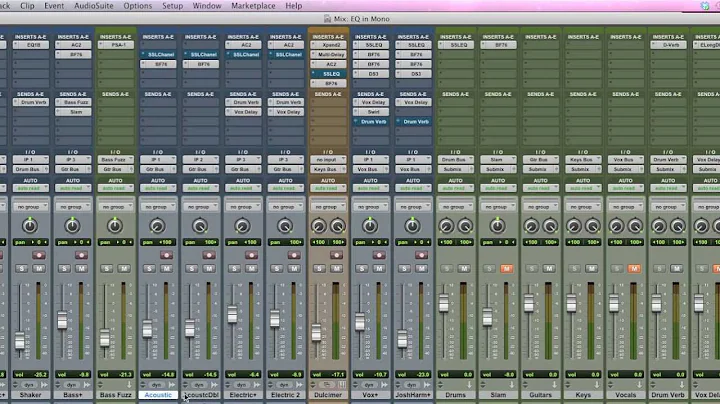The image size is (720, 404).
Task: Open the Options menu
Action: pos(137,6)
